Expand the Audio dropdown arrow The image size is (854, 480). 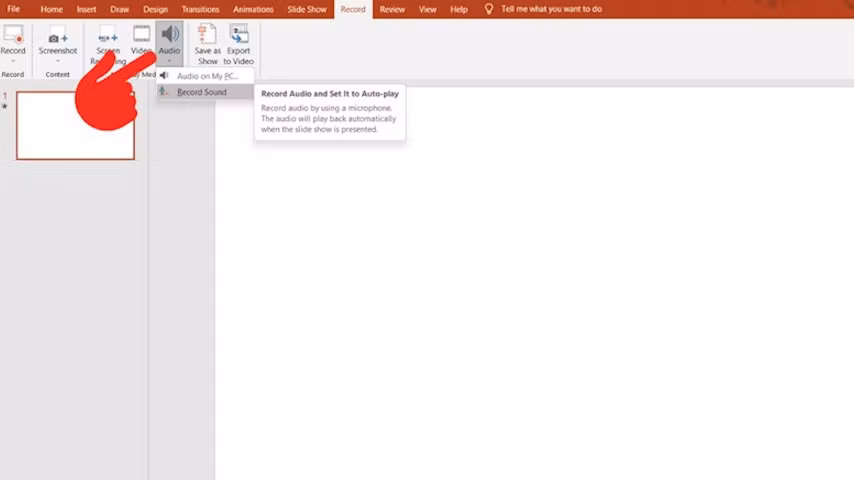[x=169, y=60]
